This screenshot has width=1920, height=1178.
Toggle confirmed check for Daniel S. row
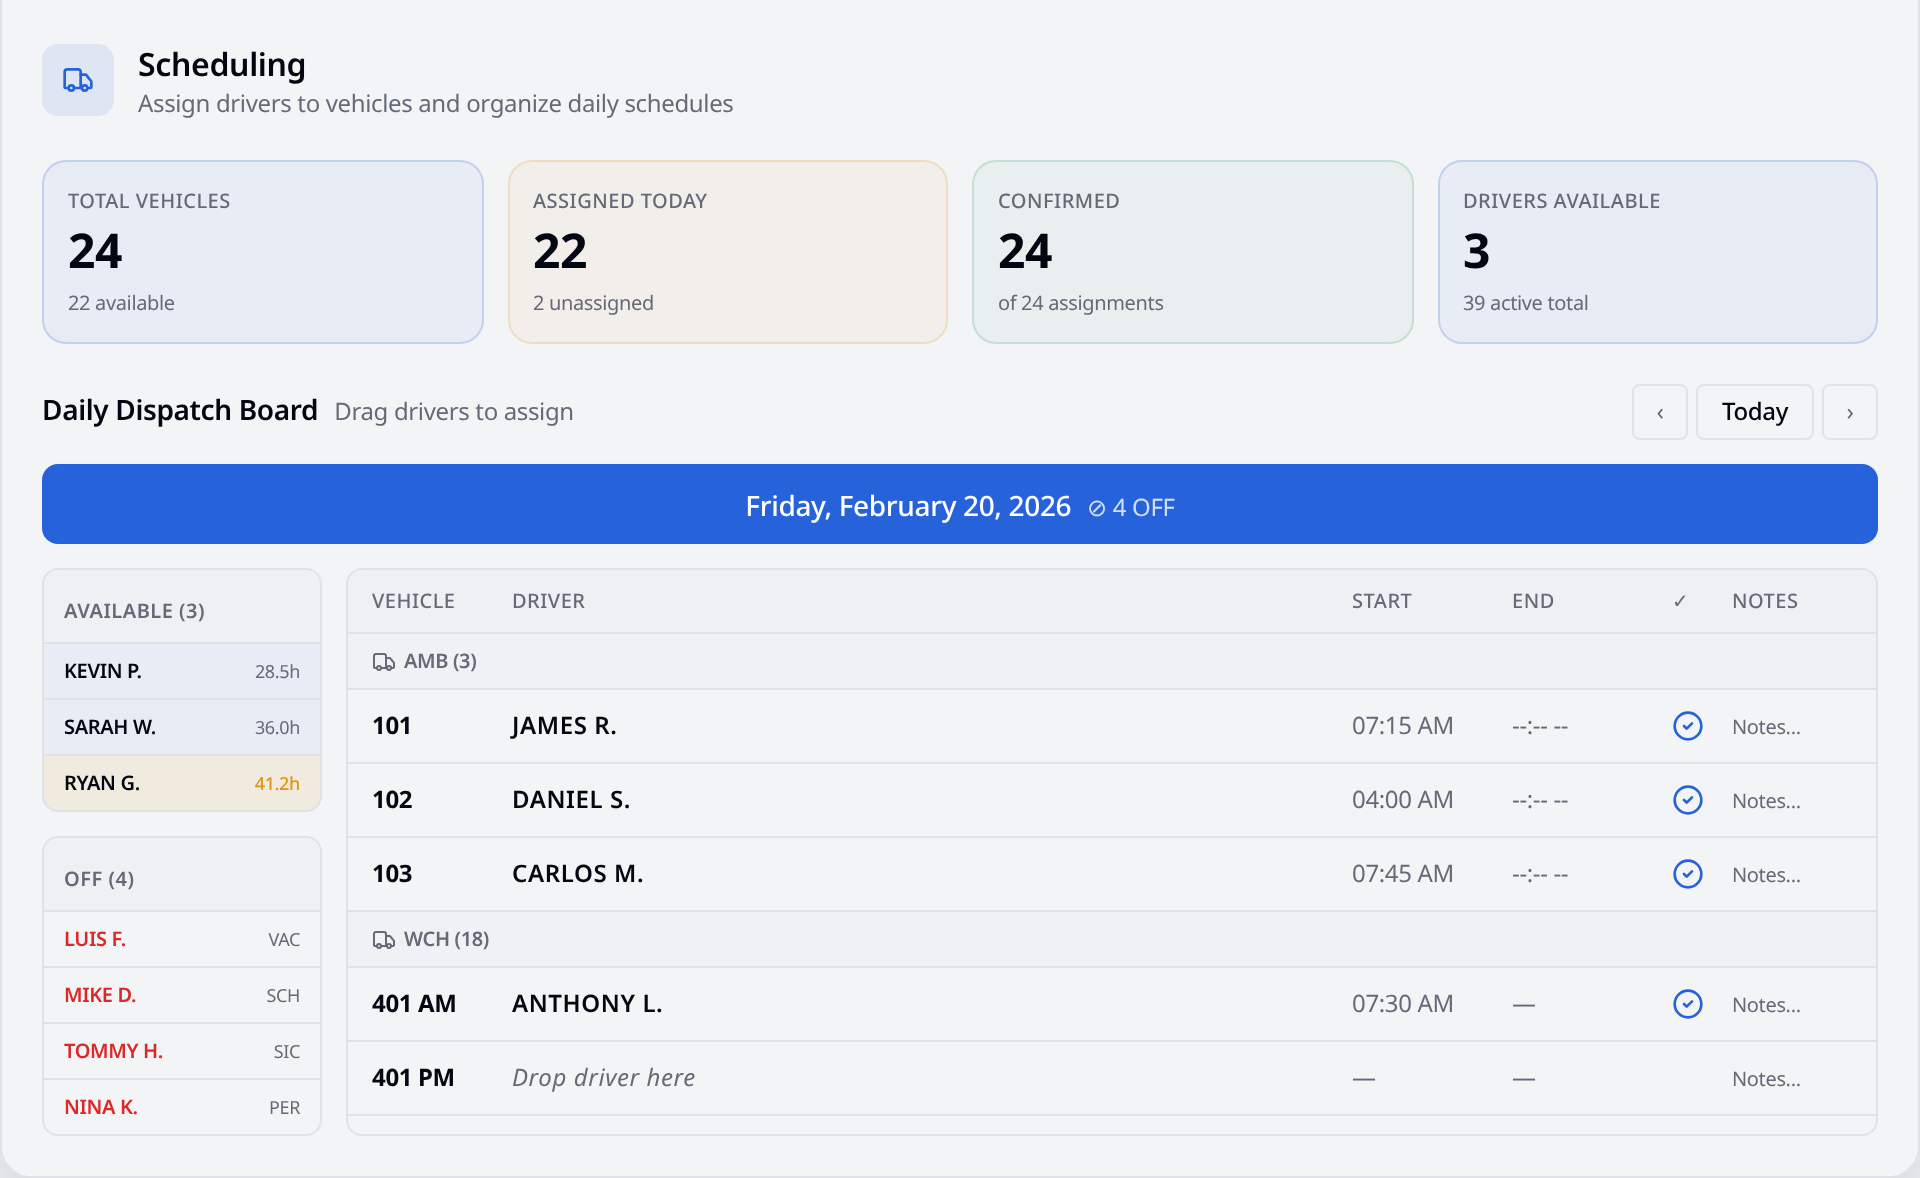click(1687, 800)
